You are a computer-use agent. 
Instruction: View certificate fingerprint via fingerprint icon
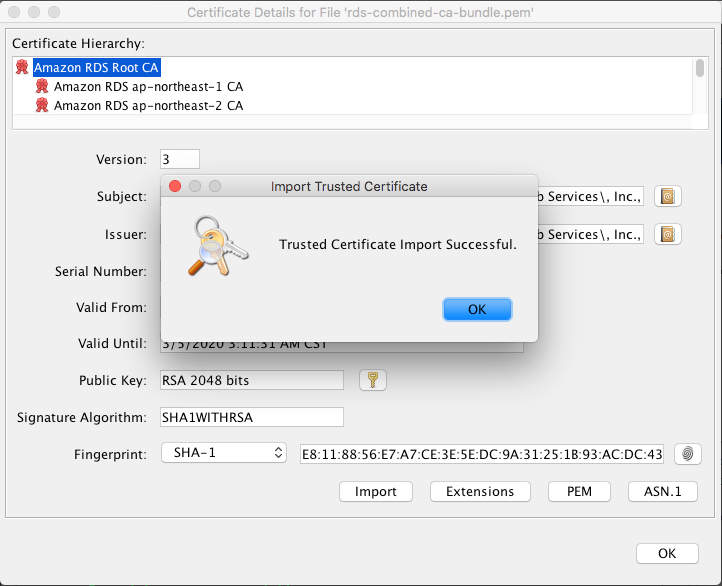[x=687, y=454]
